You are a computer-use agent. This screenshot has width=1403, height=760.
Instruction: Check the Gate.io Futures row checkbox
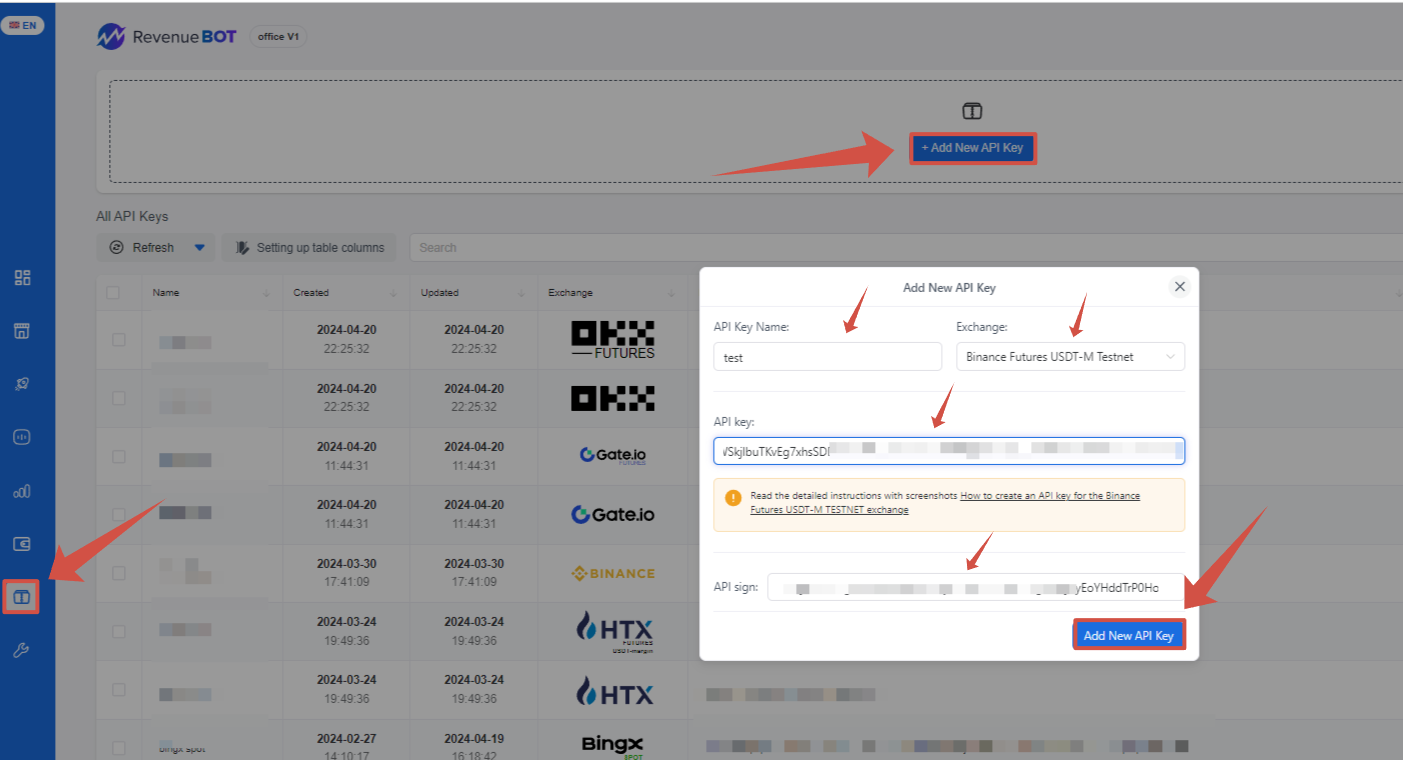tap(119, 456)
